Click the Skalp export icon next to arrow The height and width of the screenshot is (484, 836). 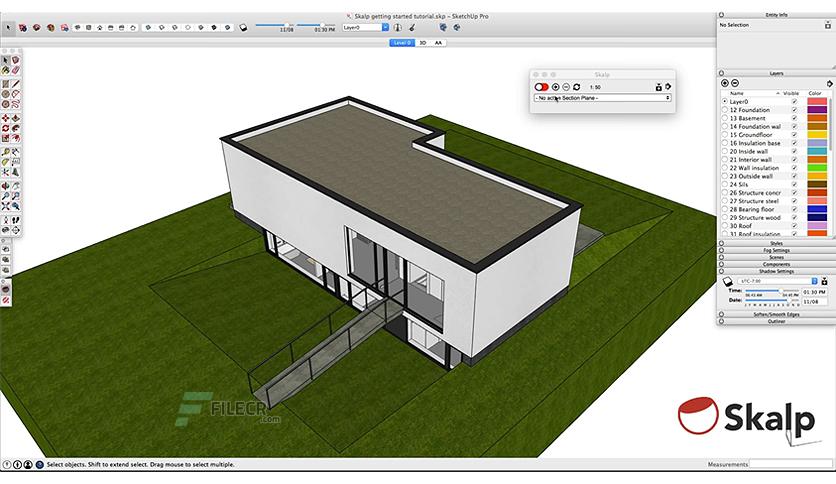click(658, 87)
